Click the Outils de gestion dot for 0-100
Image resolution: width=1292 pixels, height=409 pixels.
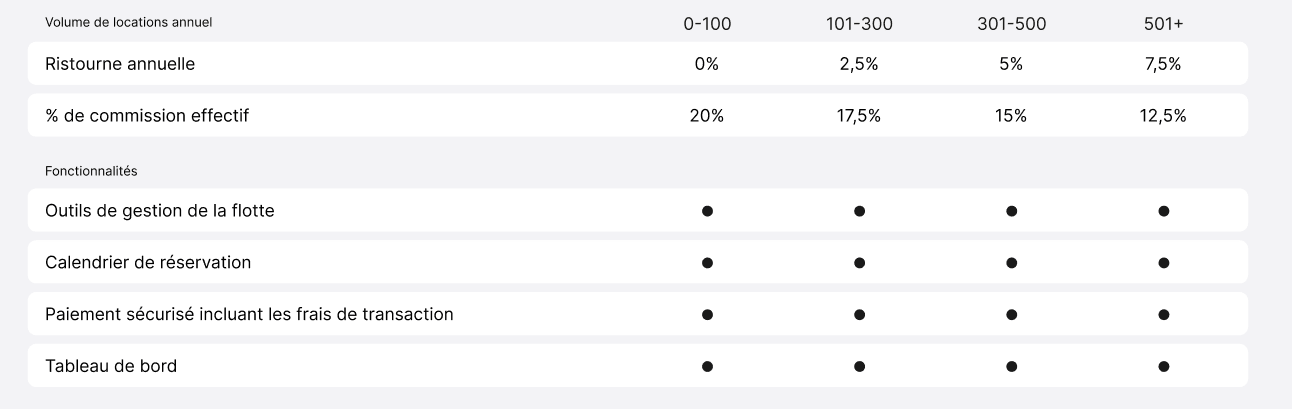tap(707, 211)
